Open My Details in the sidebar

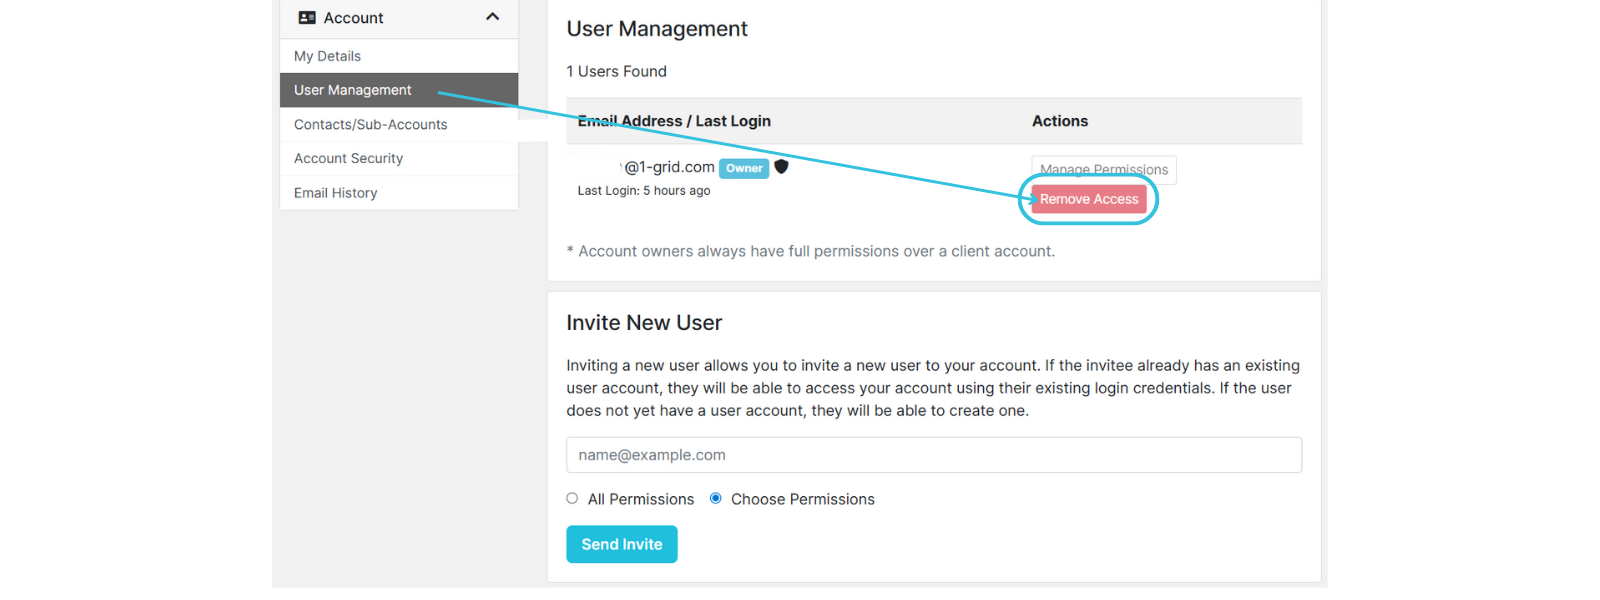click(x=327, y=56)
